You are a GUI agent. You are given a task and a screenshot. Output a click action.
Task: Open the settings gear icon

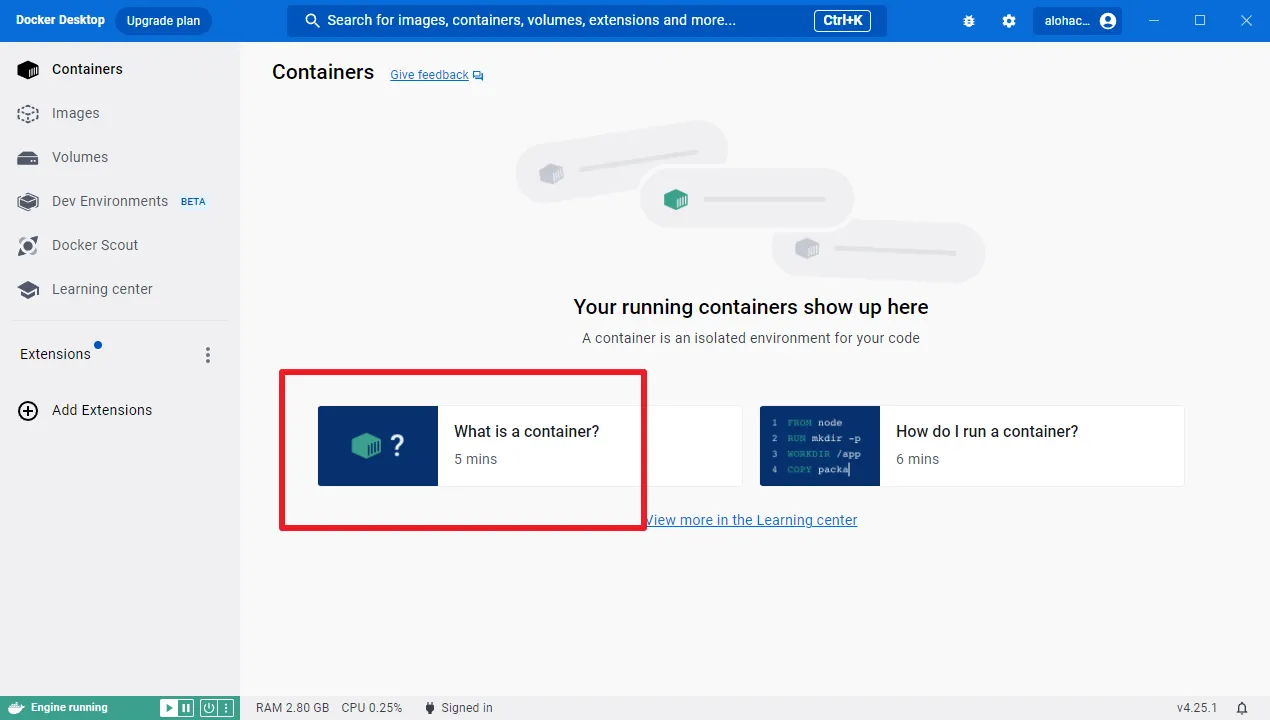click(x=1009, y=21)
